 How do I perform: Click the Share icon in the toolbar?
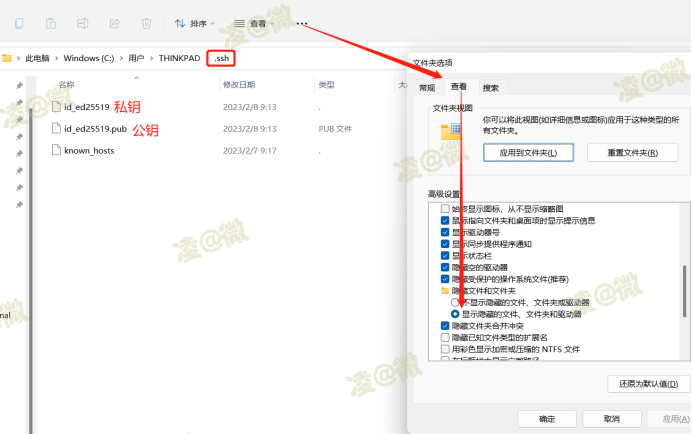click(115, 23)
